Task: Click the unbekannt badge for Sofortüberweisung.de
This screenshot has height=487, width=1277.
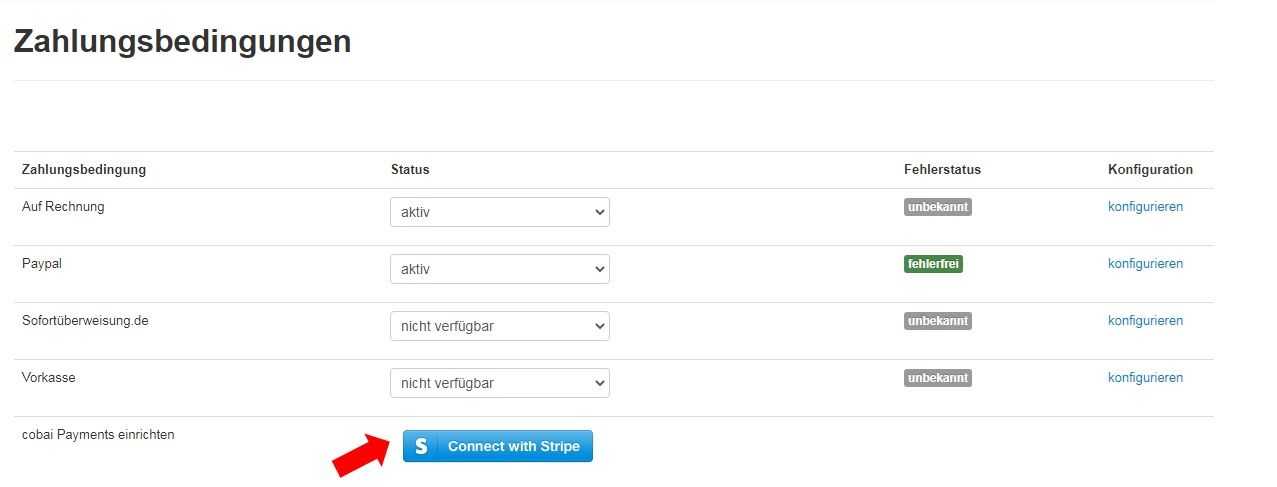Action: click(938, 321)
